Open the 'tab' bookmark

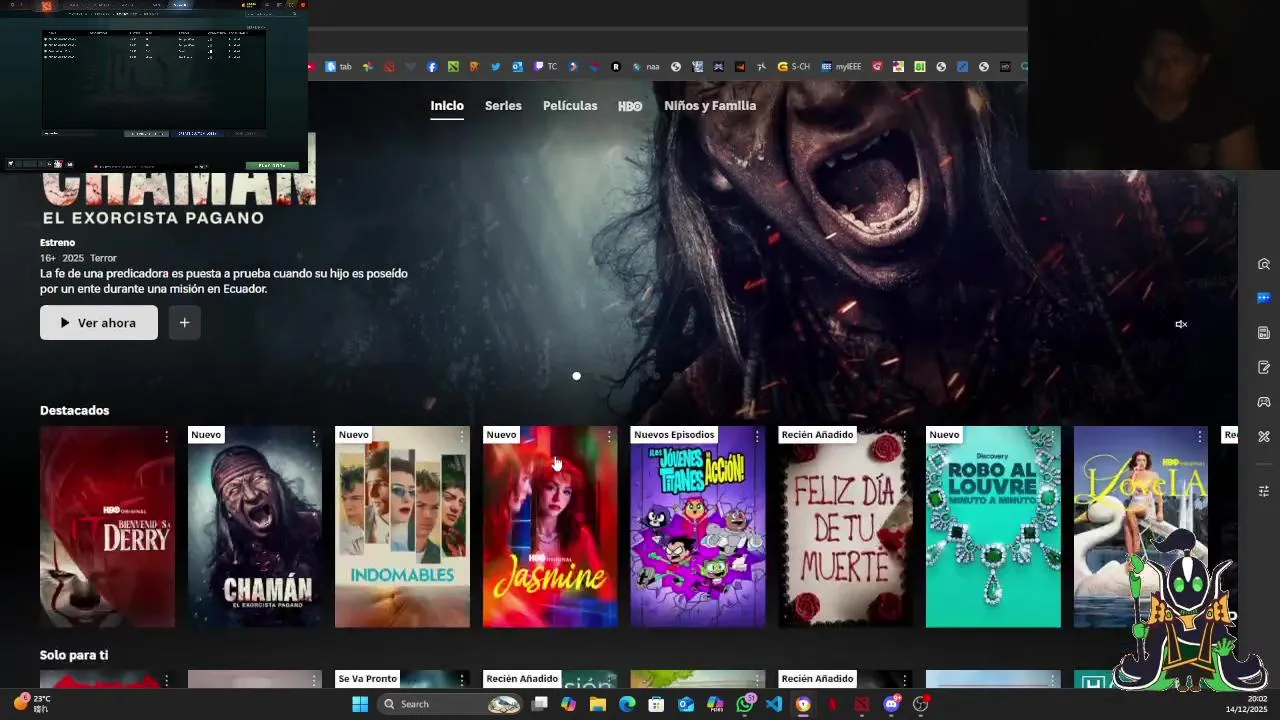(339, 67)
